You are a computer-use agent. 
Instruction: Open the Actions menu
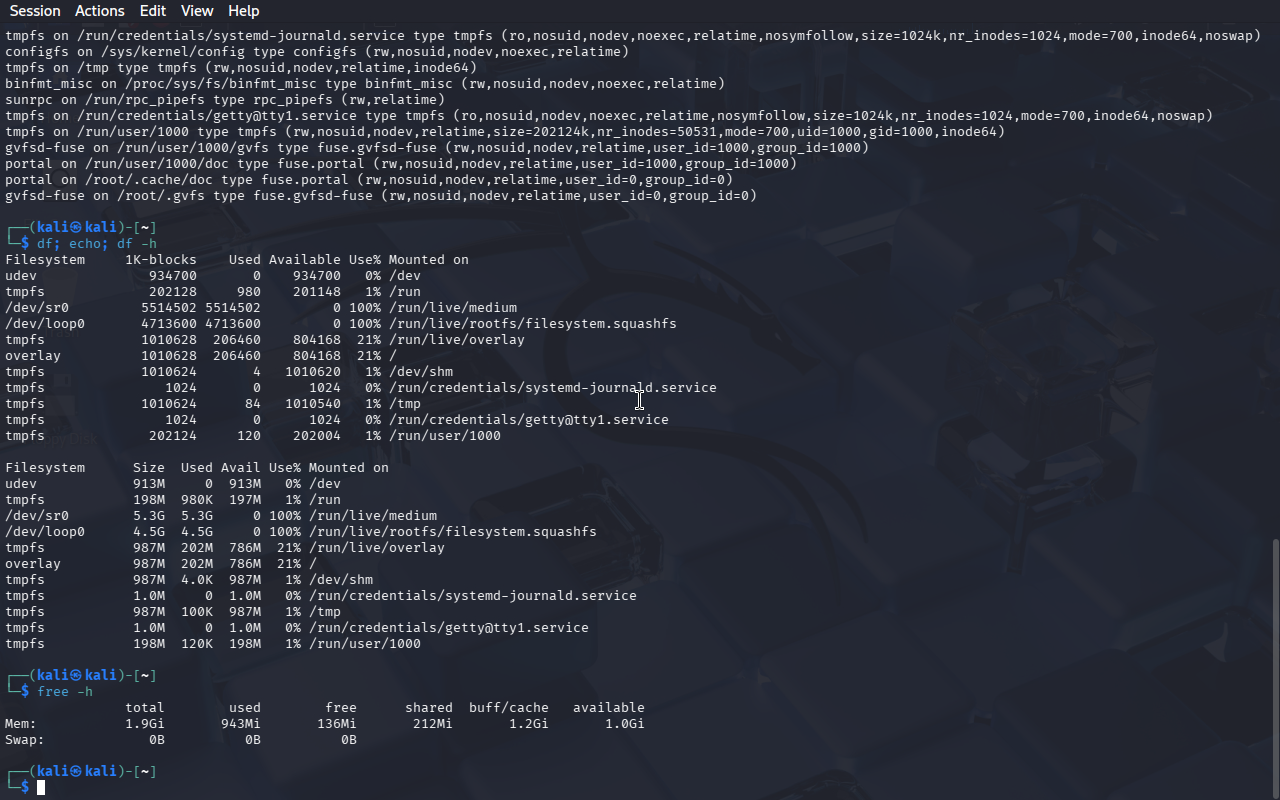point(100,11)
